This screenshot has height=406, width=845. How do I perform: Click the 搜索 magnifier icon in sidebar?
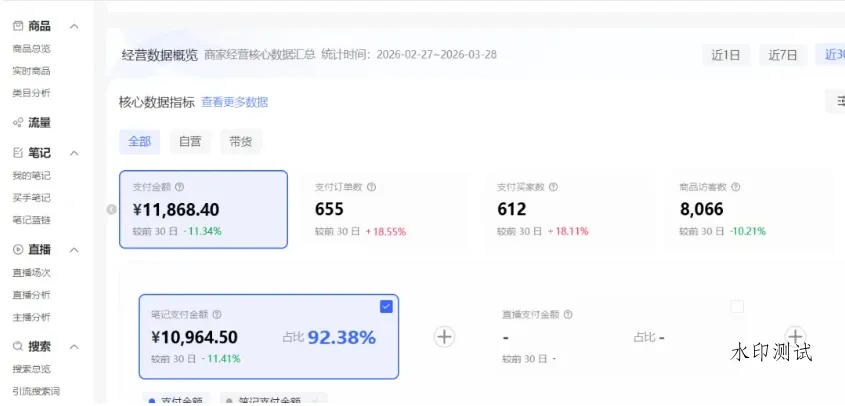[x=18, y=346]
